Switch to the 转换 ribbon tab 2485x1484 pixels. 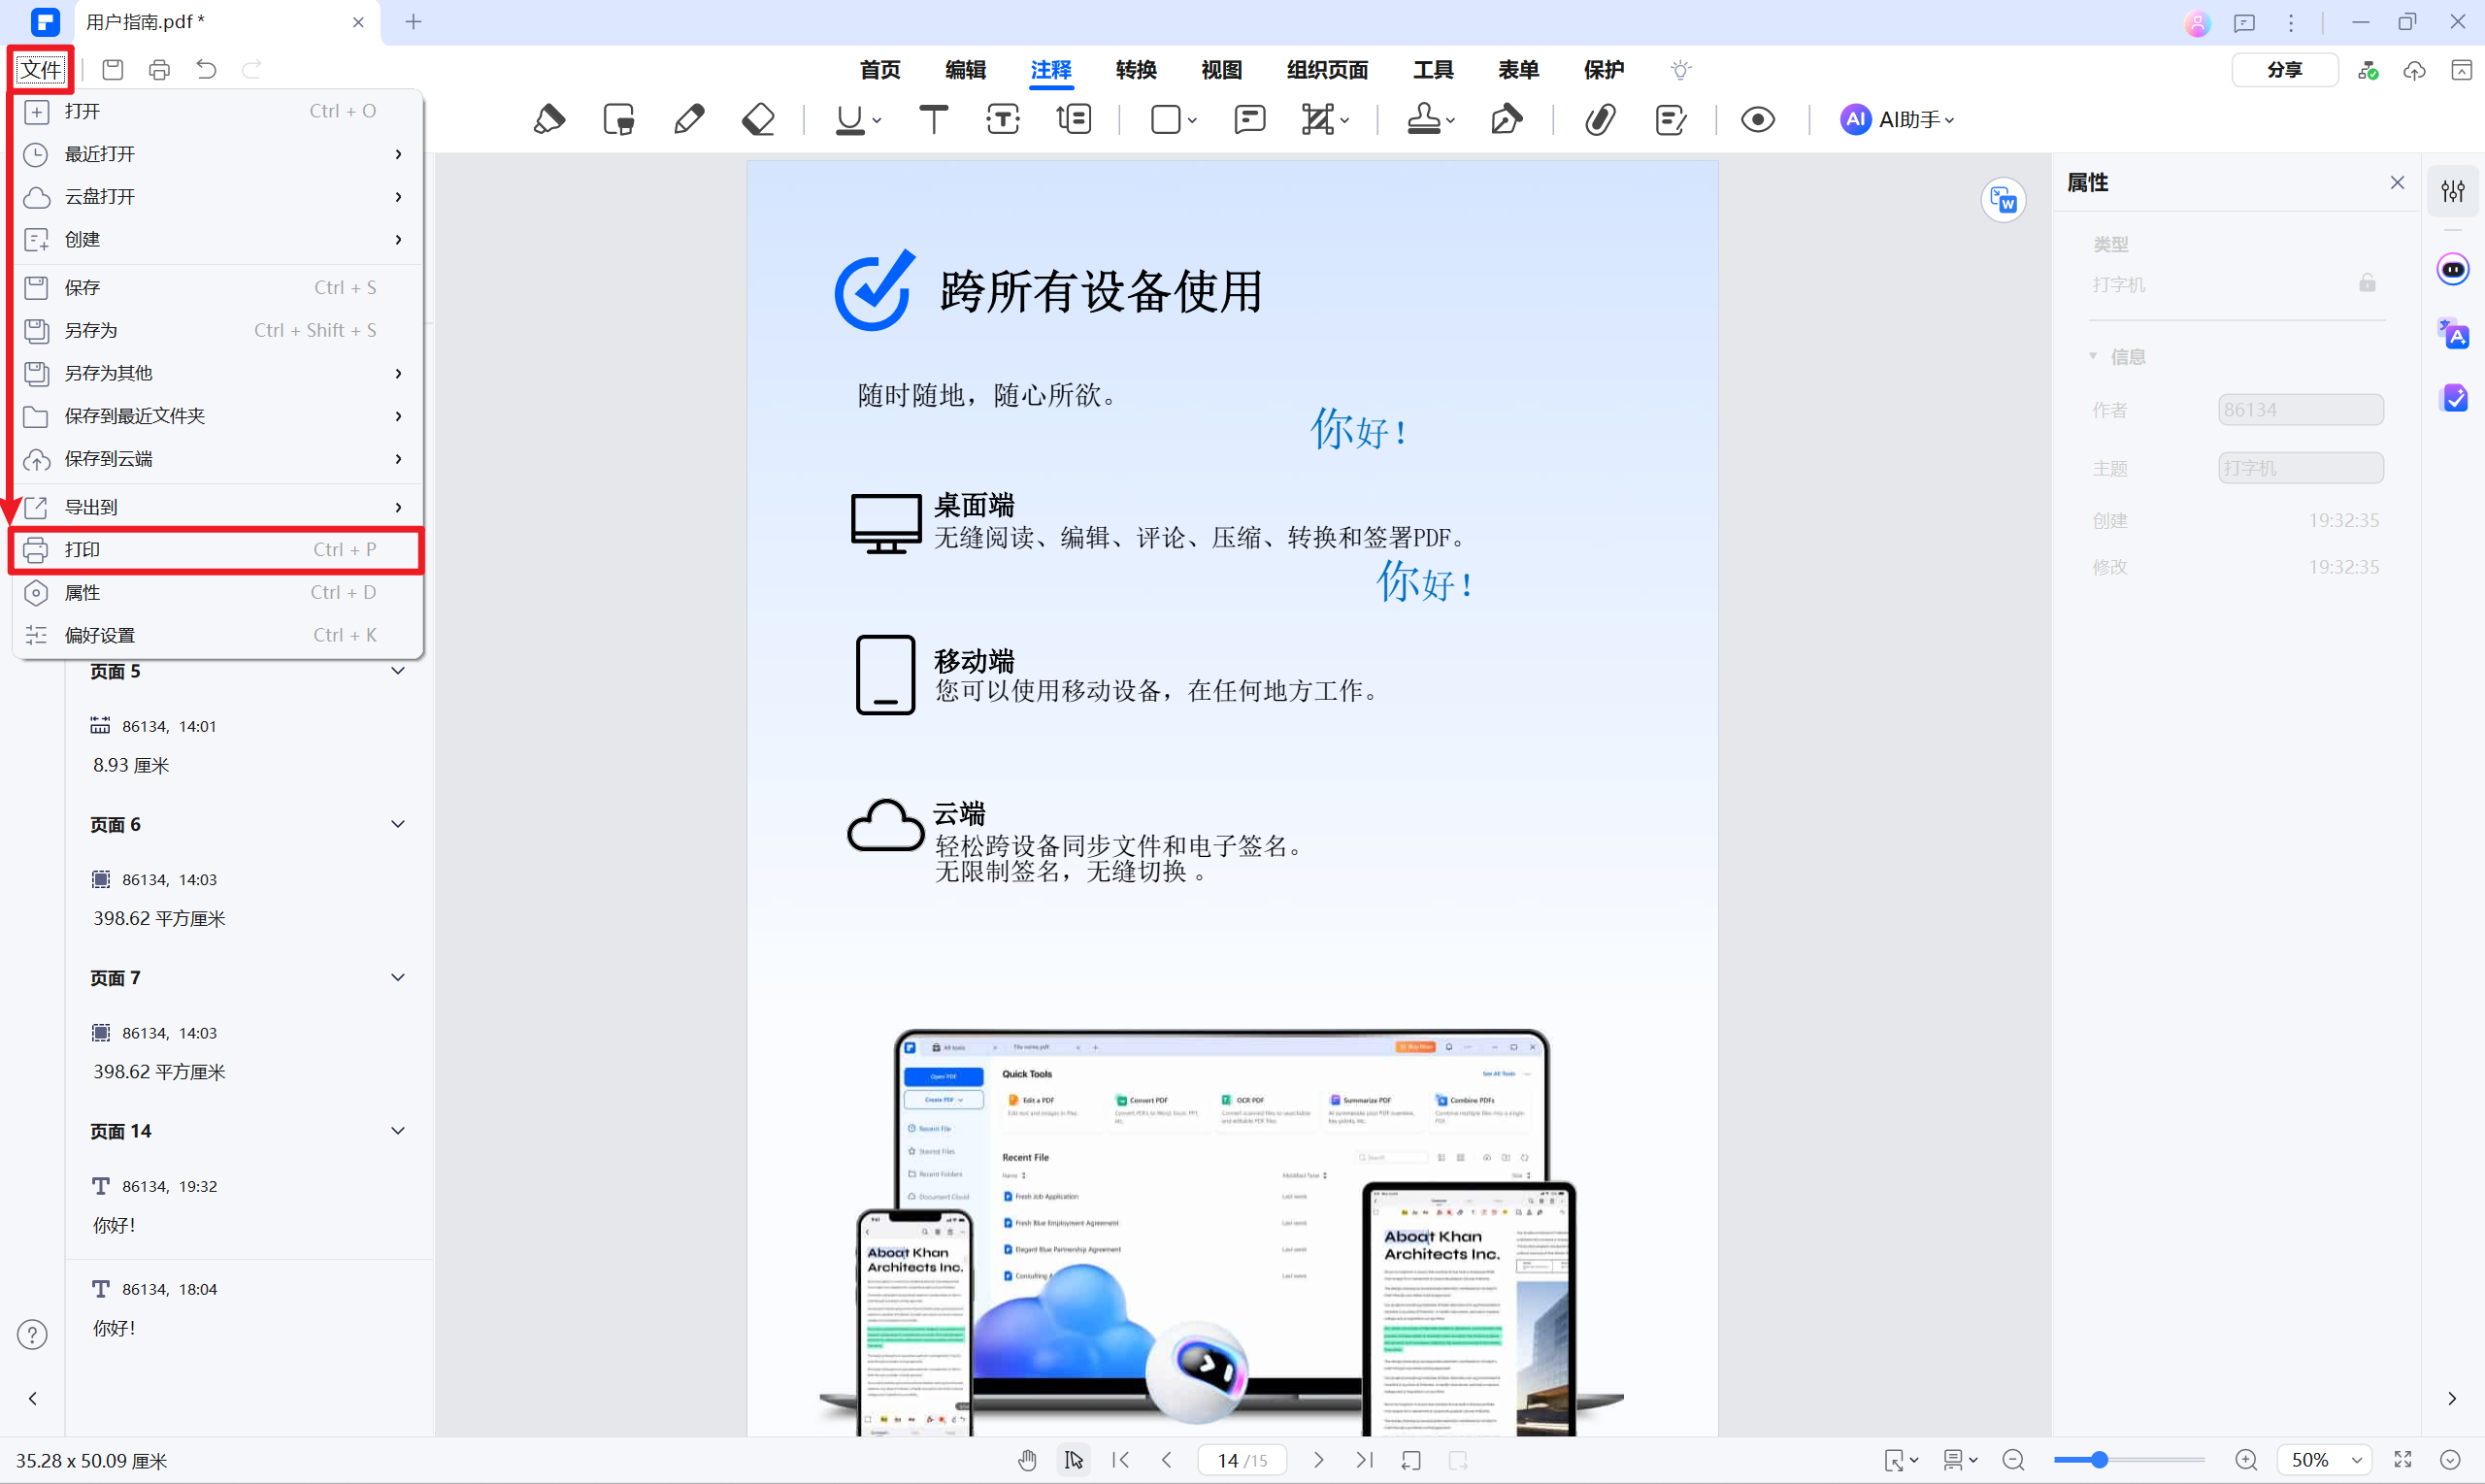tap(1135, 70)
